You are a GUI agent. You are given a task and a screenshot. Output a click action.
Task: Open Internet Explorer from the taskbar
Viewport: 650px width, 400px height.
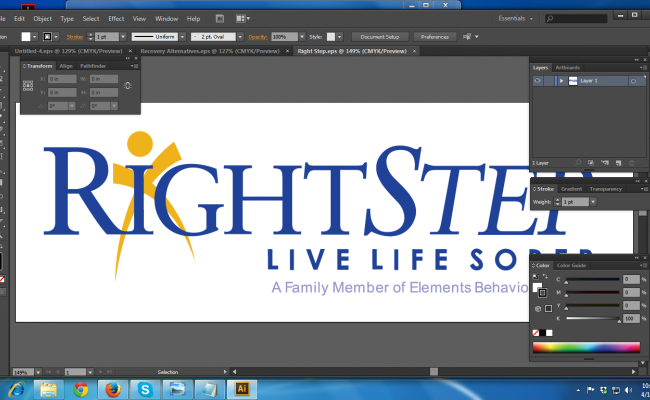point(17,389)
